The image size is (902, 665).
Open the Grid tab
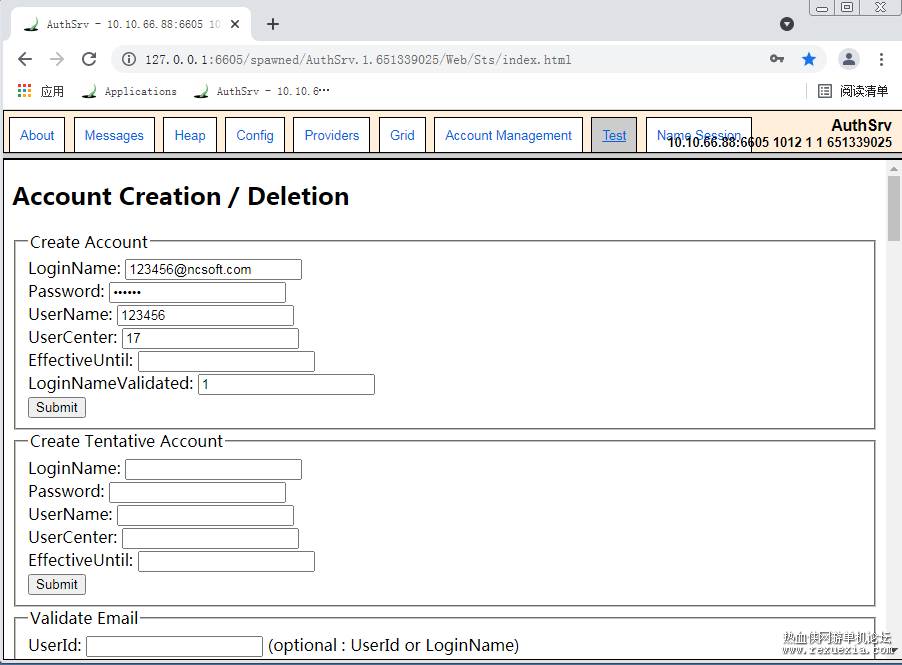(x=402, y=135)
